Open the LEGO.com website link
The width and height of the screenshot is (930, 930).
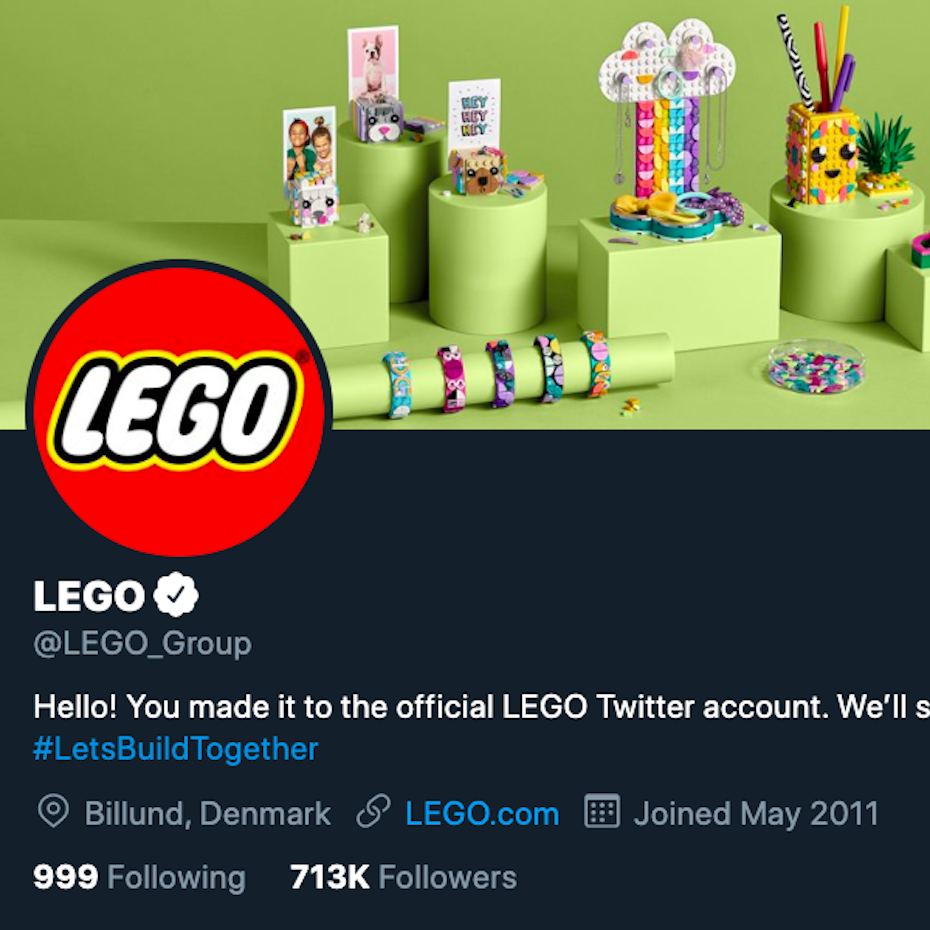click(x=482, y=814)
